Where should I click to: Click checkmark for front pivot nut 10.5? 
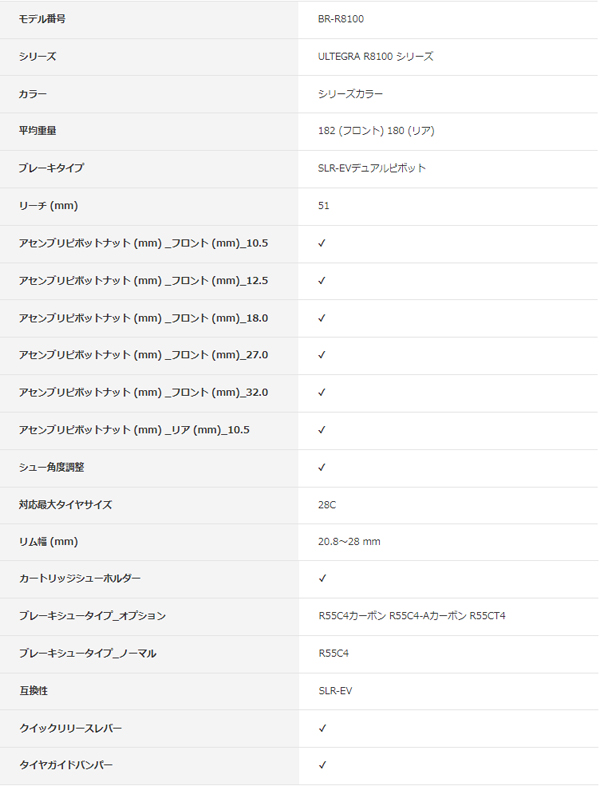322,243
